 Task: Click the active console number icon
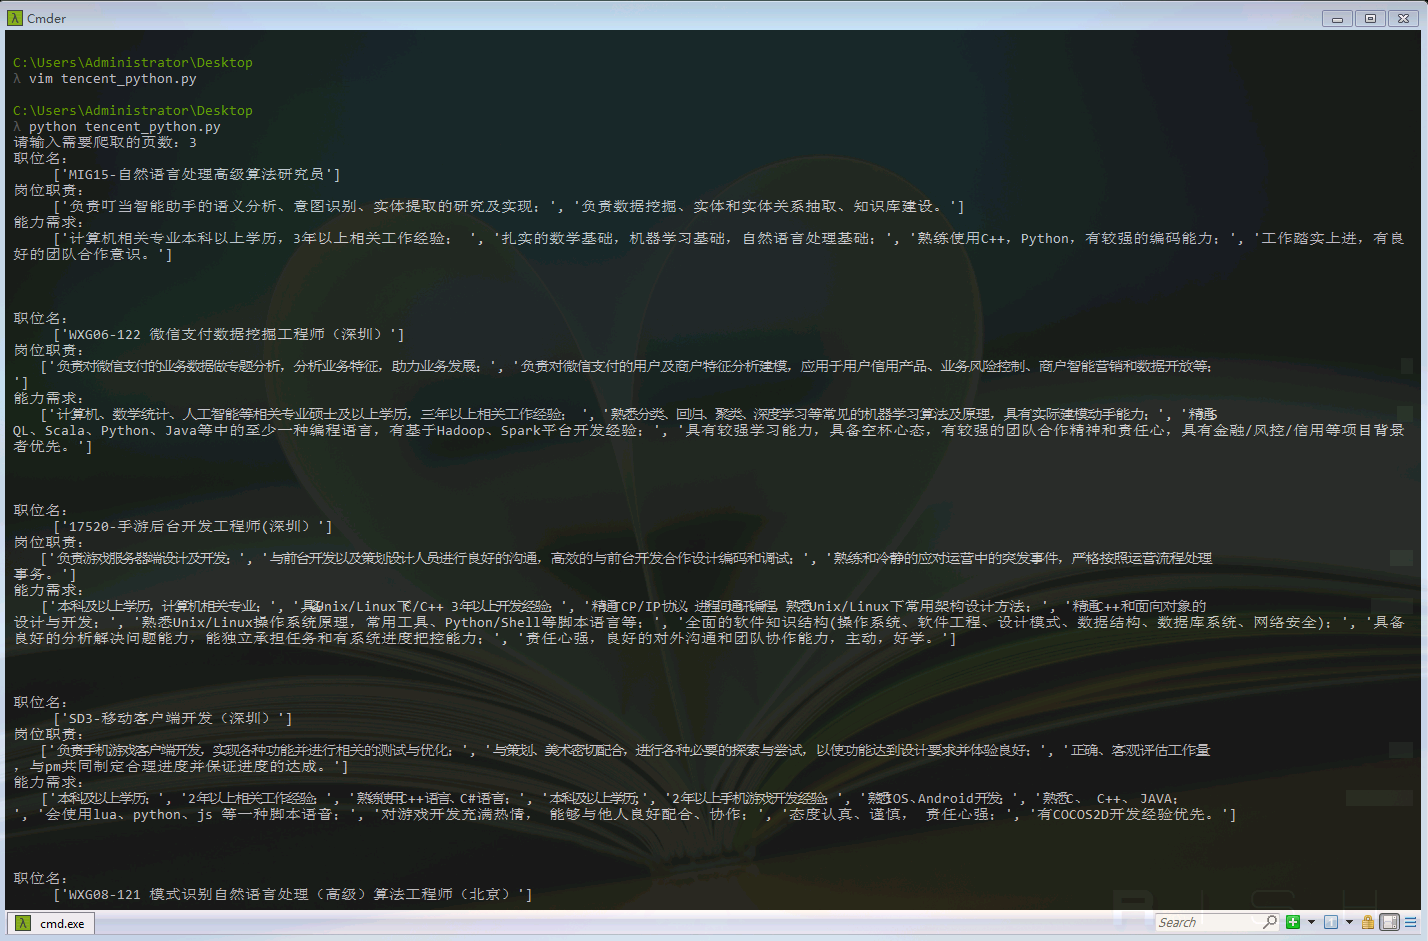point(1331,922)
